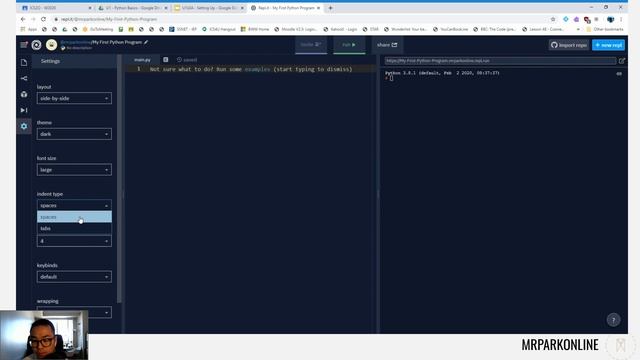Click the help question mark button
This screenshot has width=640, height=360.
pyautogui.click(x=613, y=320)
